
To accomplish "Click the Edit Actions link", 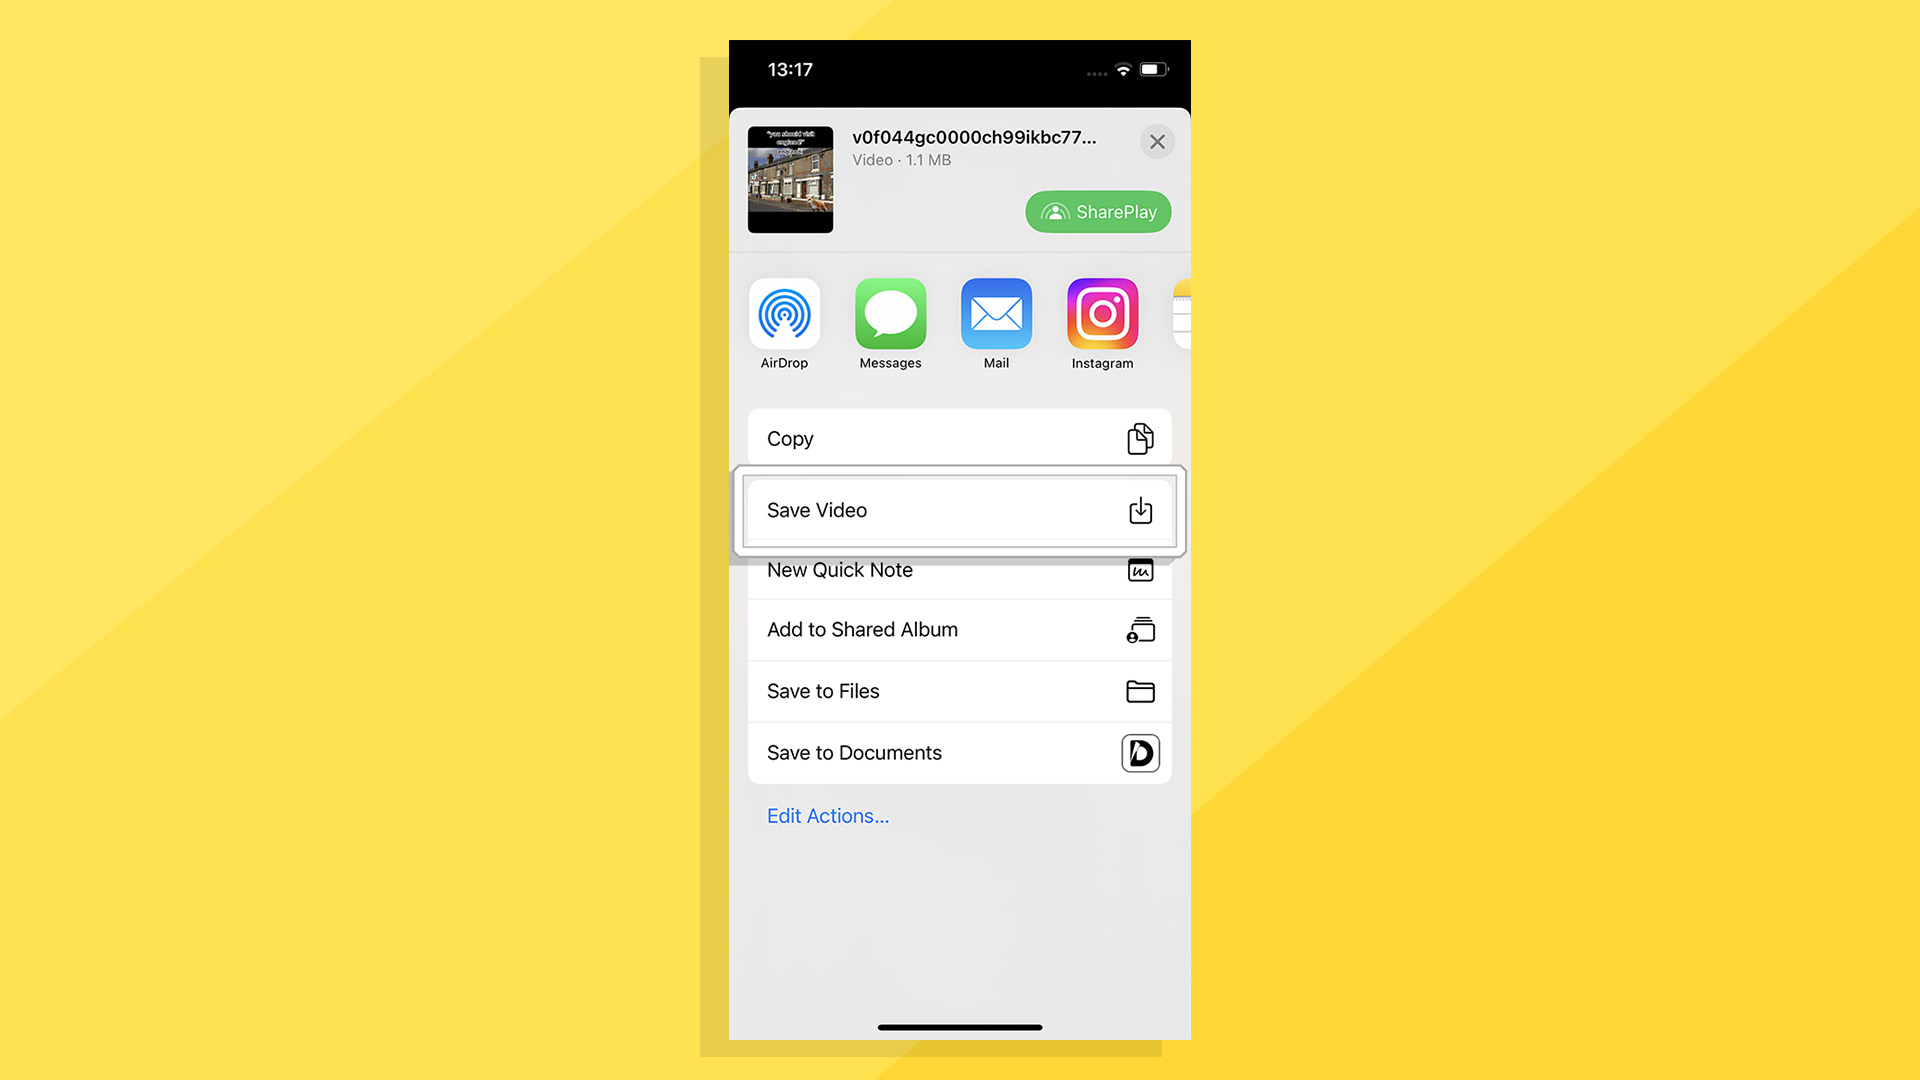I will pos(828,815).
